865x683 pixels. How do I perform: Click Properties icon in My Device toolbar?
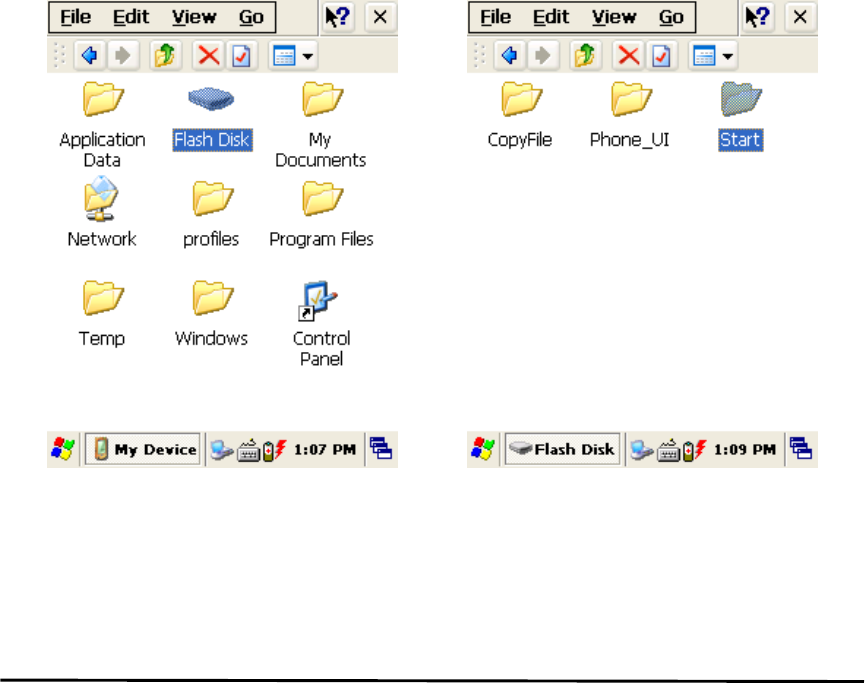click(x=241, y=55)
